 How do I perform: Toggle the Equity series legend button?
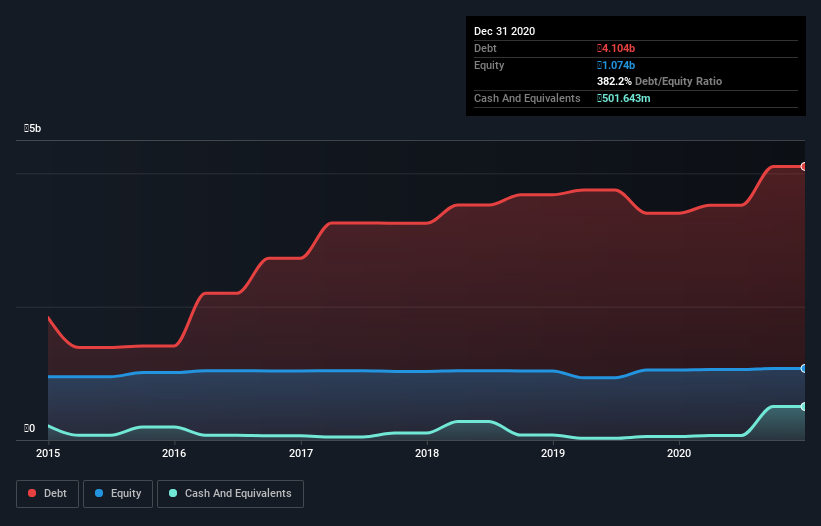click(118, 494)
